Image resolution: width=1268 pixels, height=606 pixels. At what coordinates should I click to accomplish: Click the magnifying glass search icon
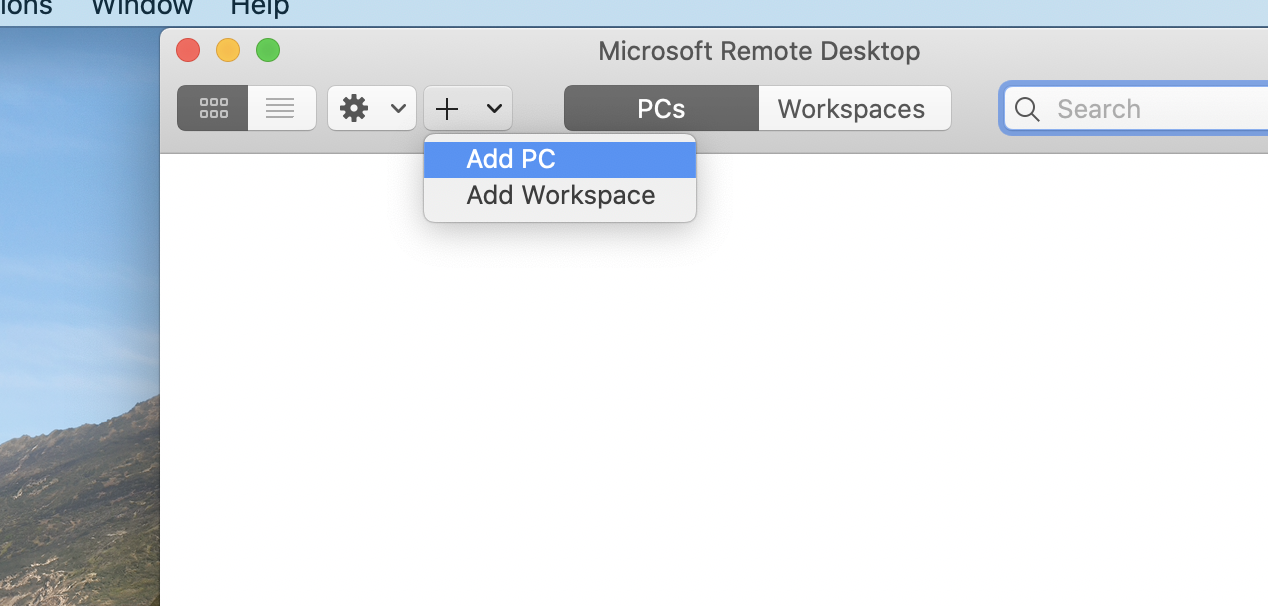pyautogui.click(x=1027, y=108)
